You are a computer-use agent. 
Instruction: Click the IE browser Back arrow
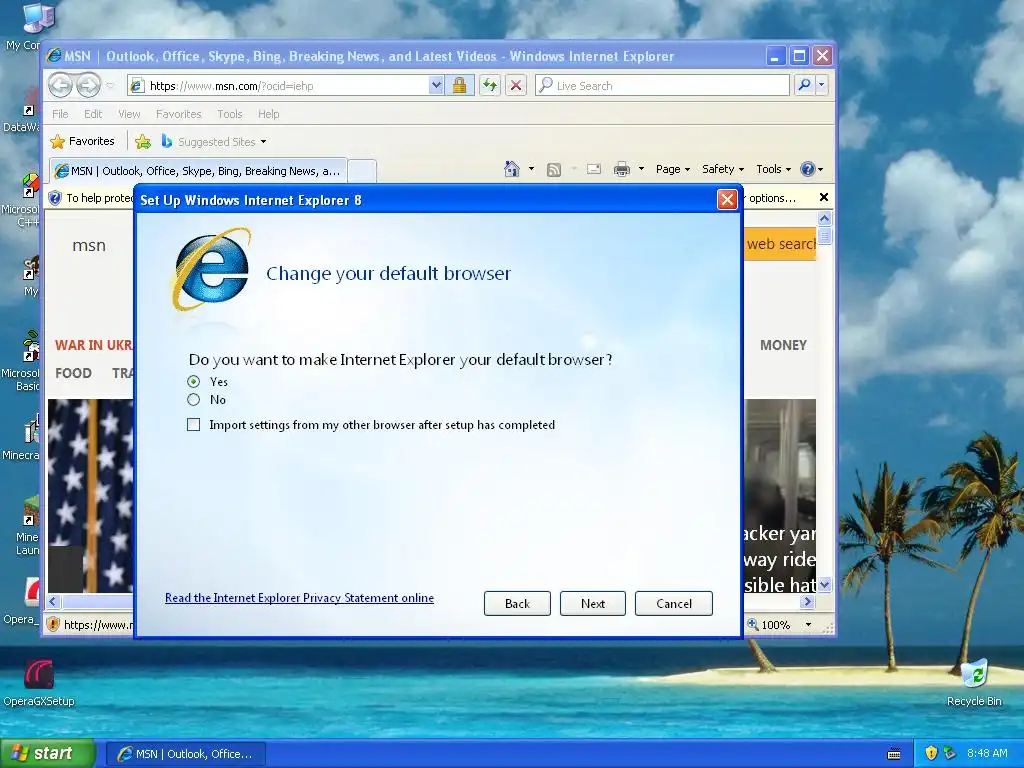60,85
